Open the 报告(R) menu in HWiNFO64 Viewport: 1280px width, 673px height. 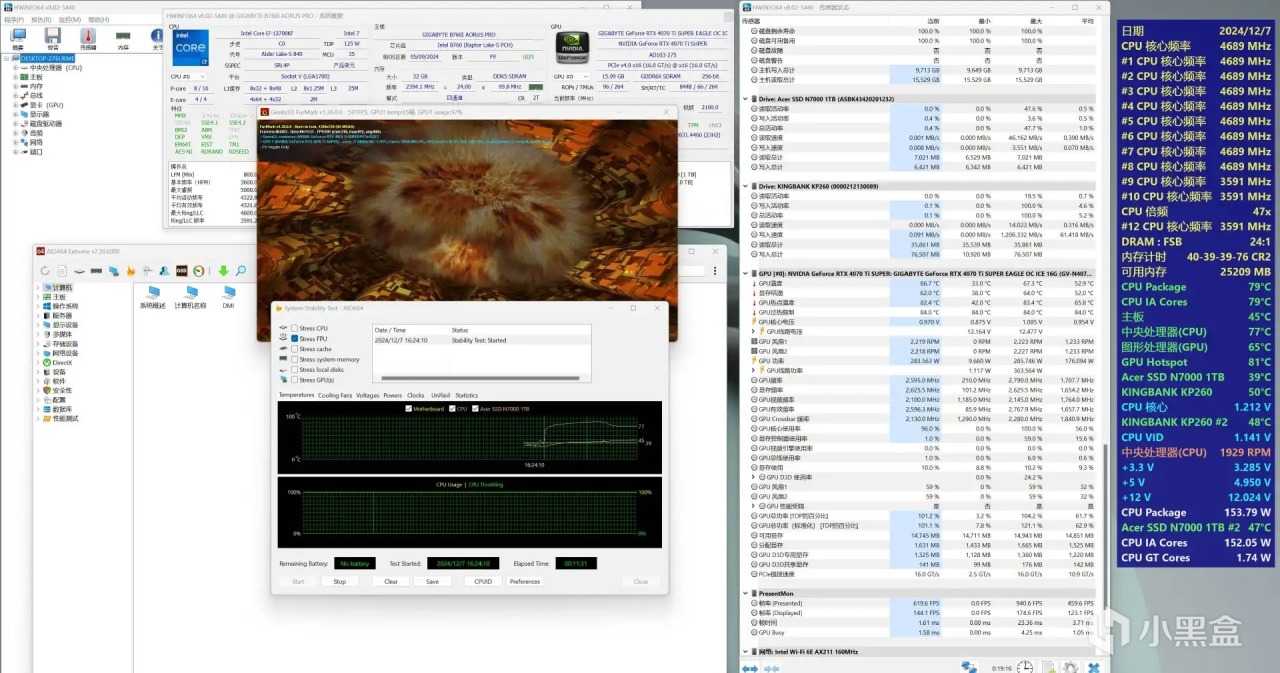tap(41, 19)
